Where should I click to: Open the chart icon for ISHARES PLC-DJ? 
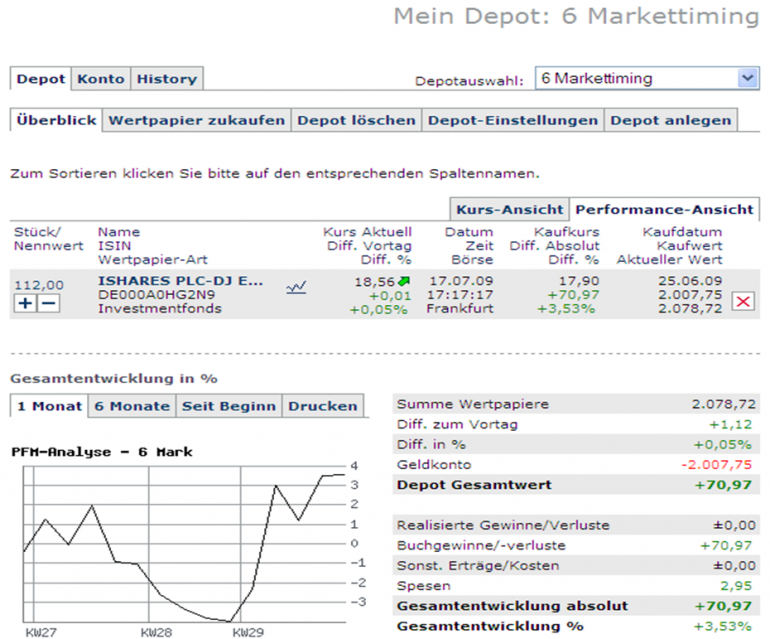296,287
